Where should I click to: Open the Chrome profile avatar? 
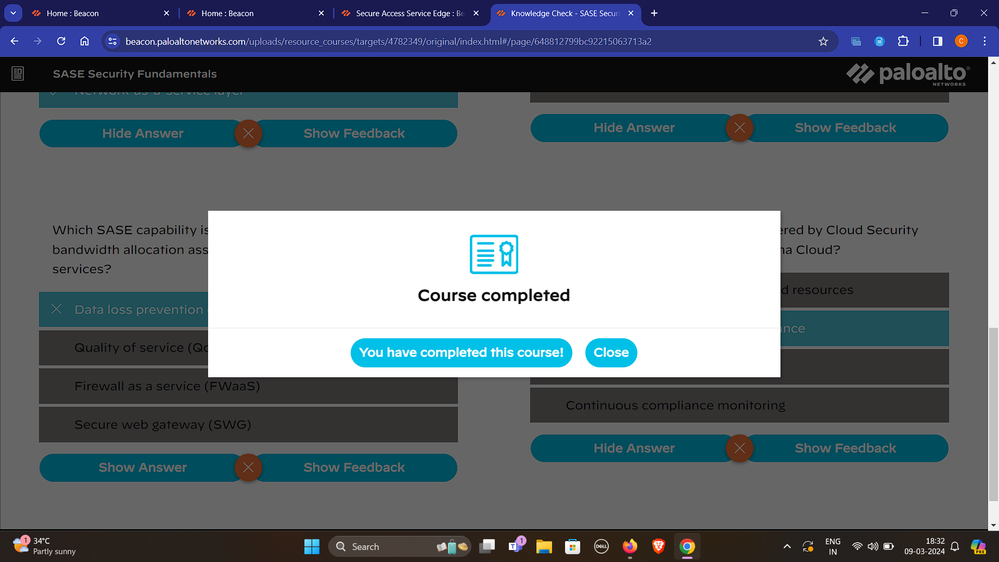coord(961,41)
